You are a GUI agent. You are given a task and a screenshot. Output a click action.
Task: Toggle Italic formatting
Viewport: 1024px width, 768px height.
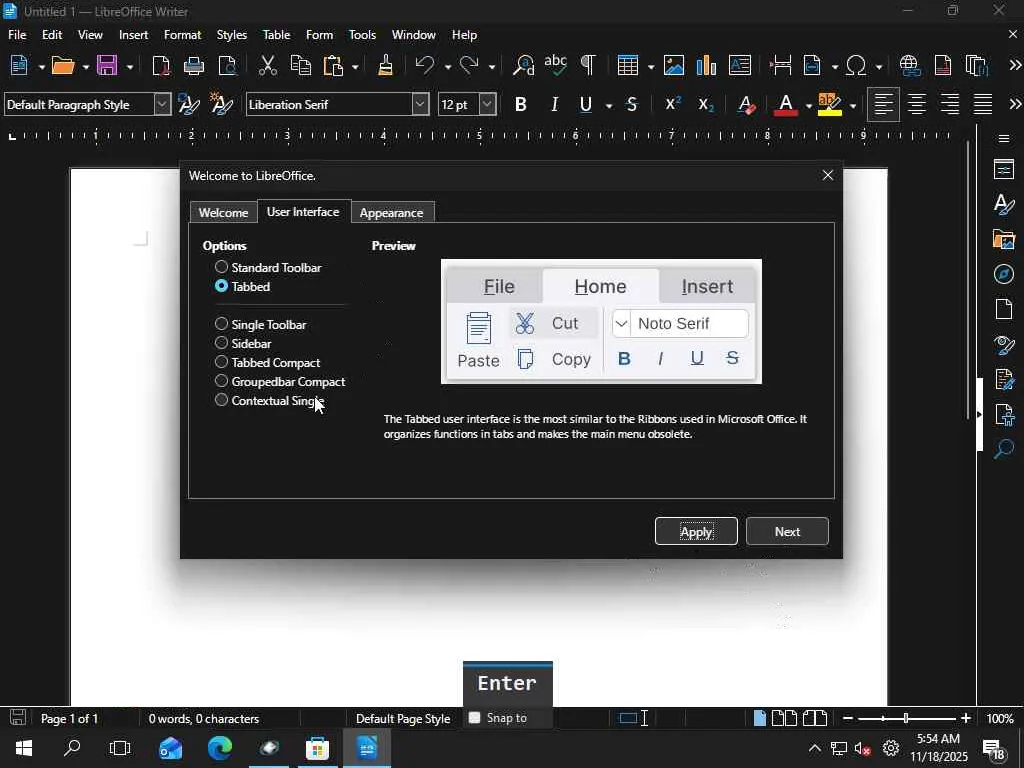[x=554, y=104]
